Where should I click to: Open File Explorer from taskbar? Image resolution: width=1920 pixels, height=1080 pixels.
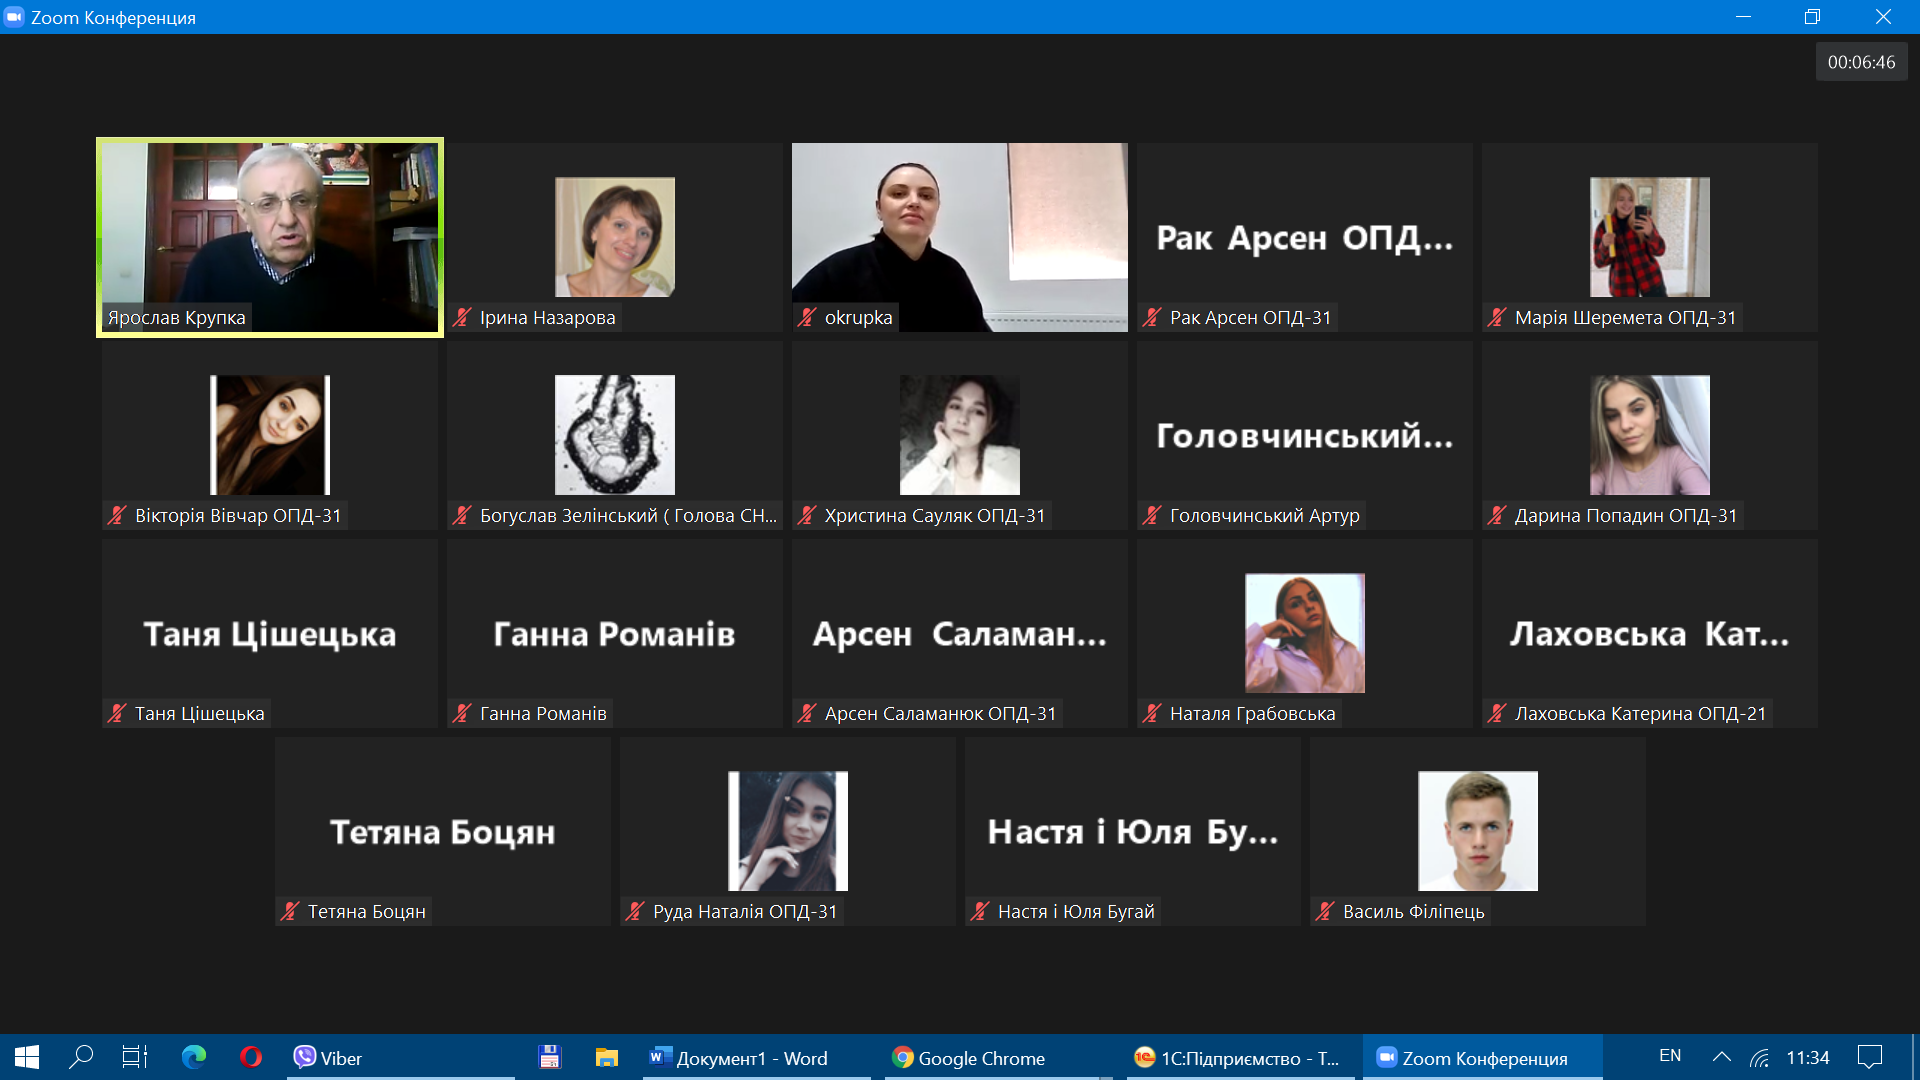point(607,1057)
